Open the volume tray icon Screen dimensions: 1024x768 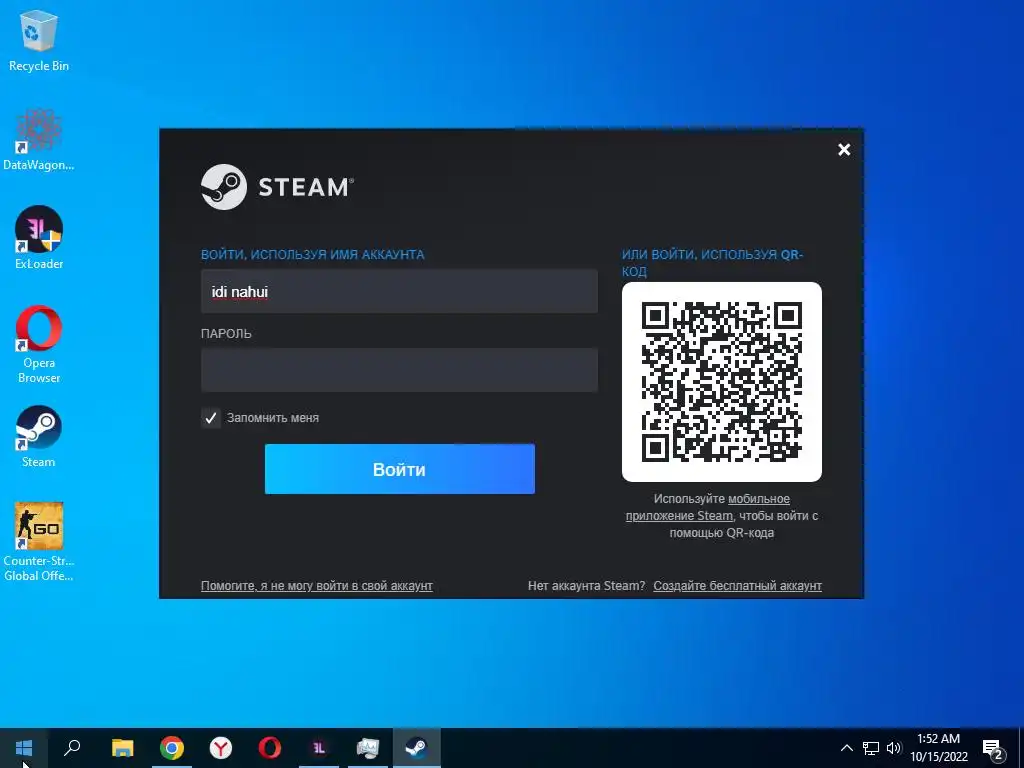(x=894, y=748)
